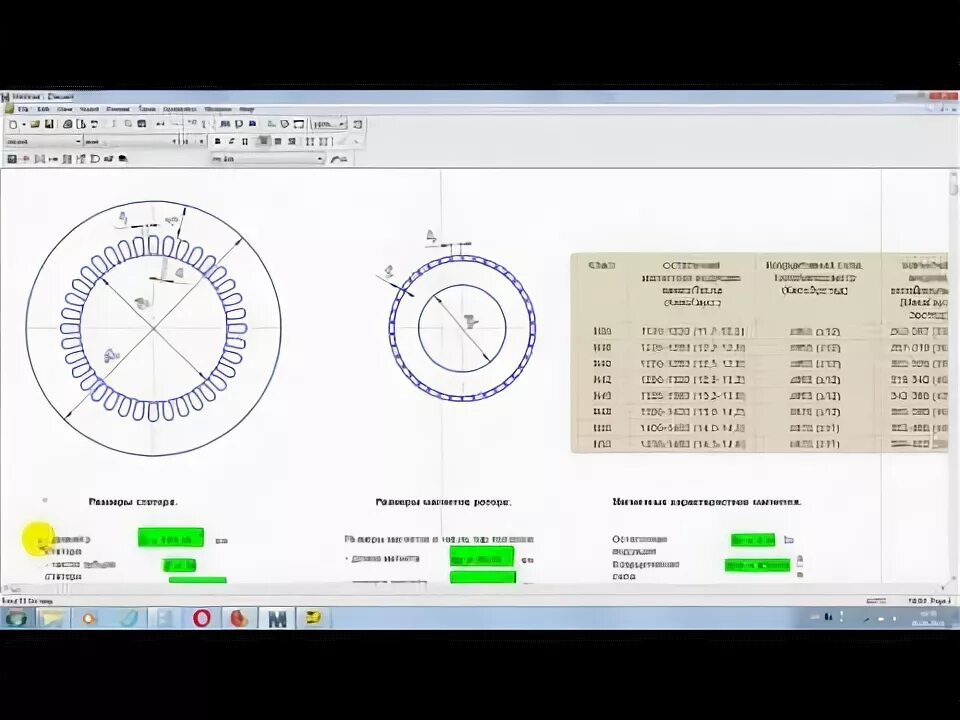Open the Greek symbols palette
The height and width of the screenshot is (720, 960).
click(108, 159)
